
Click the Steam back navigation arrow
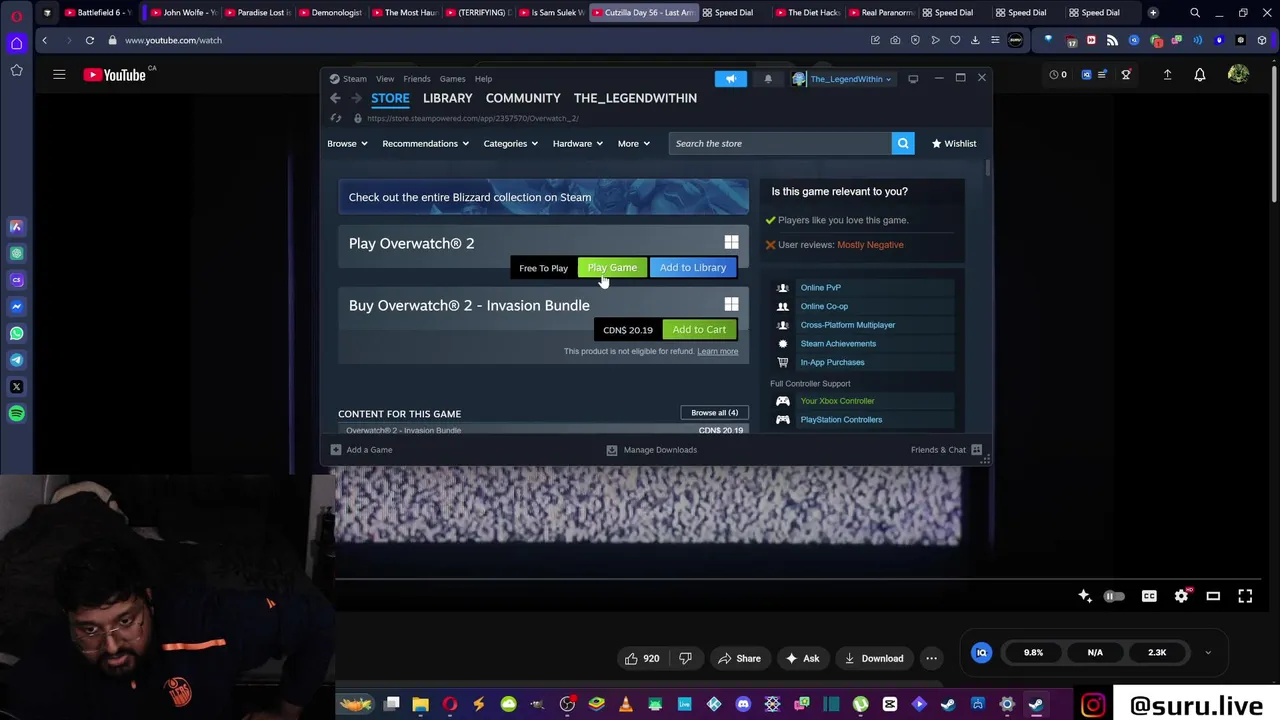point(335,98)
